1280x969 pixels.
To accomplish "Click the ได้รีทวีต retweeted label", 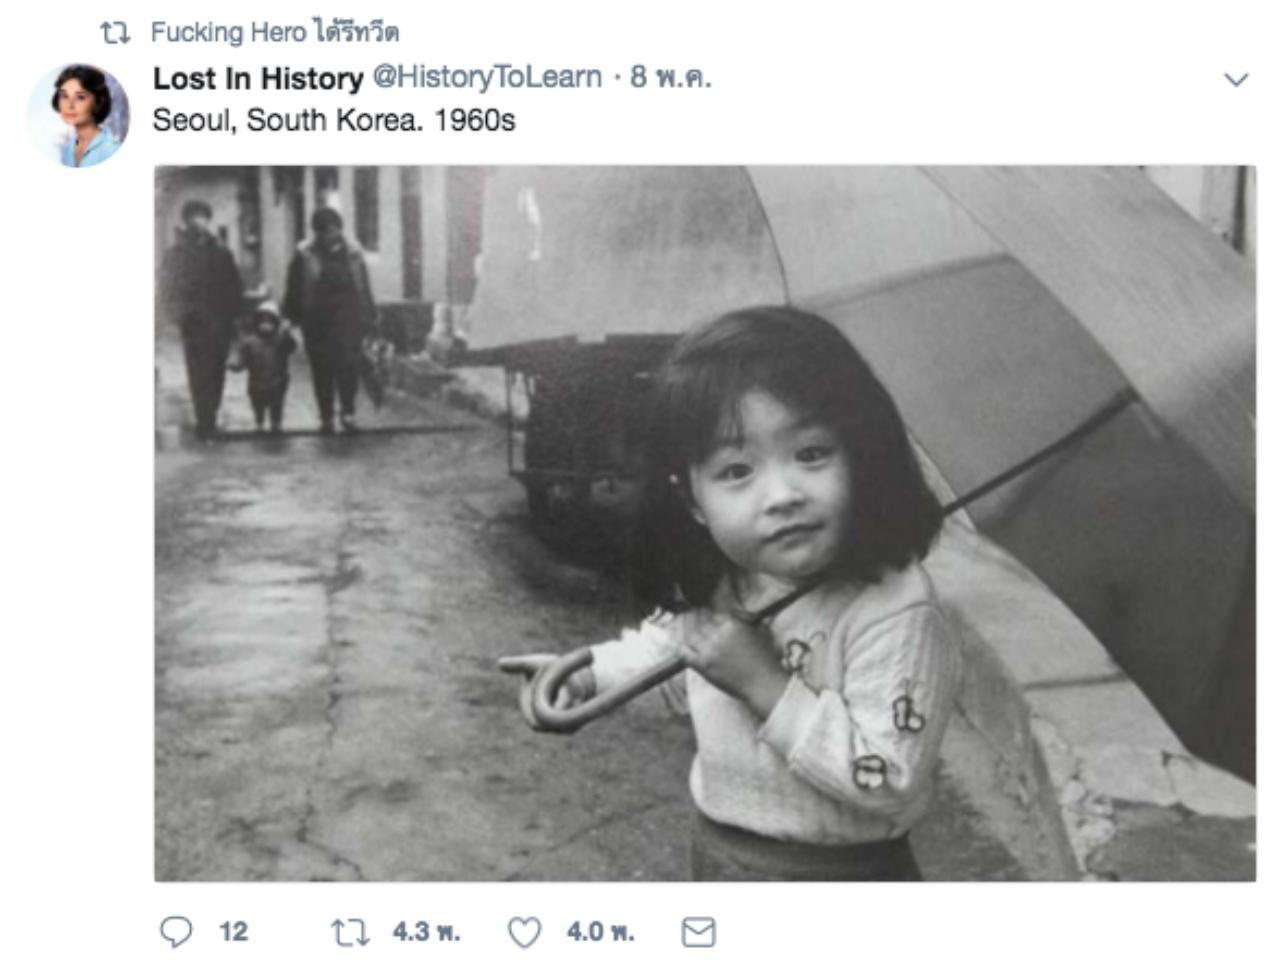I will pyautogui.click(x=356, y=33).
